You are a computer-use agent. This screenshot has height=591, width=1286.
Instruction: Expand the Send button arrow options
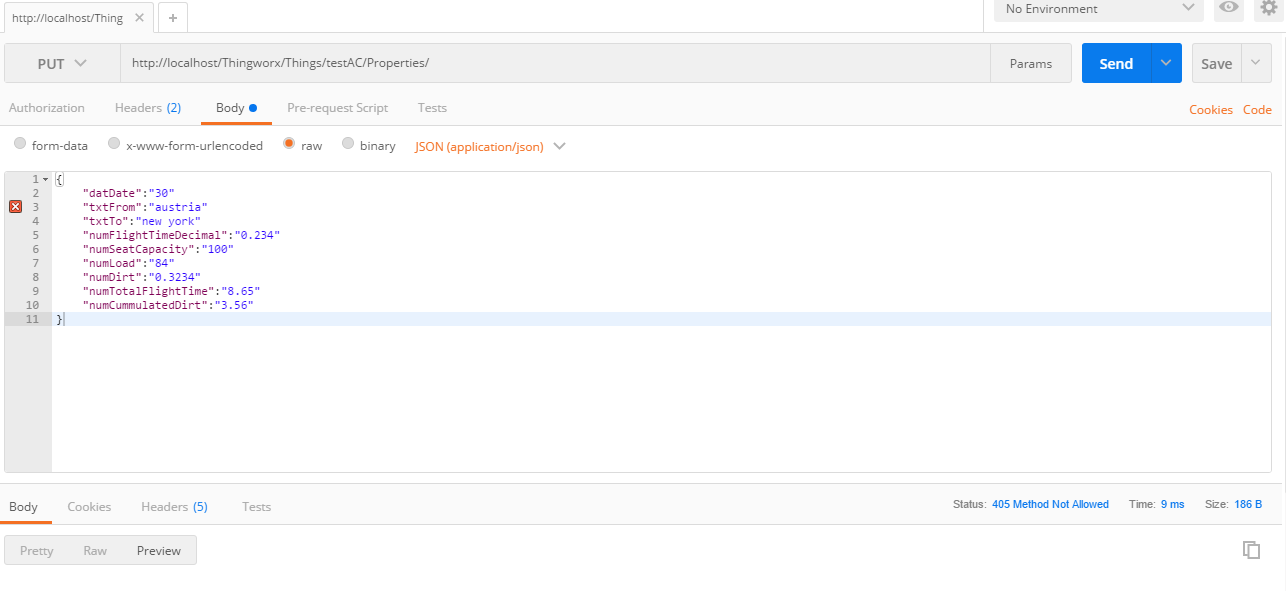[x=1166, y=63]
